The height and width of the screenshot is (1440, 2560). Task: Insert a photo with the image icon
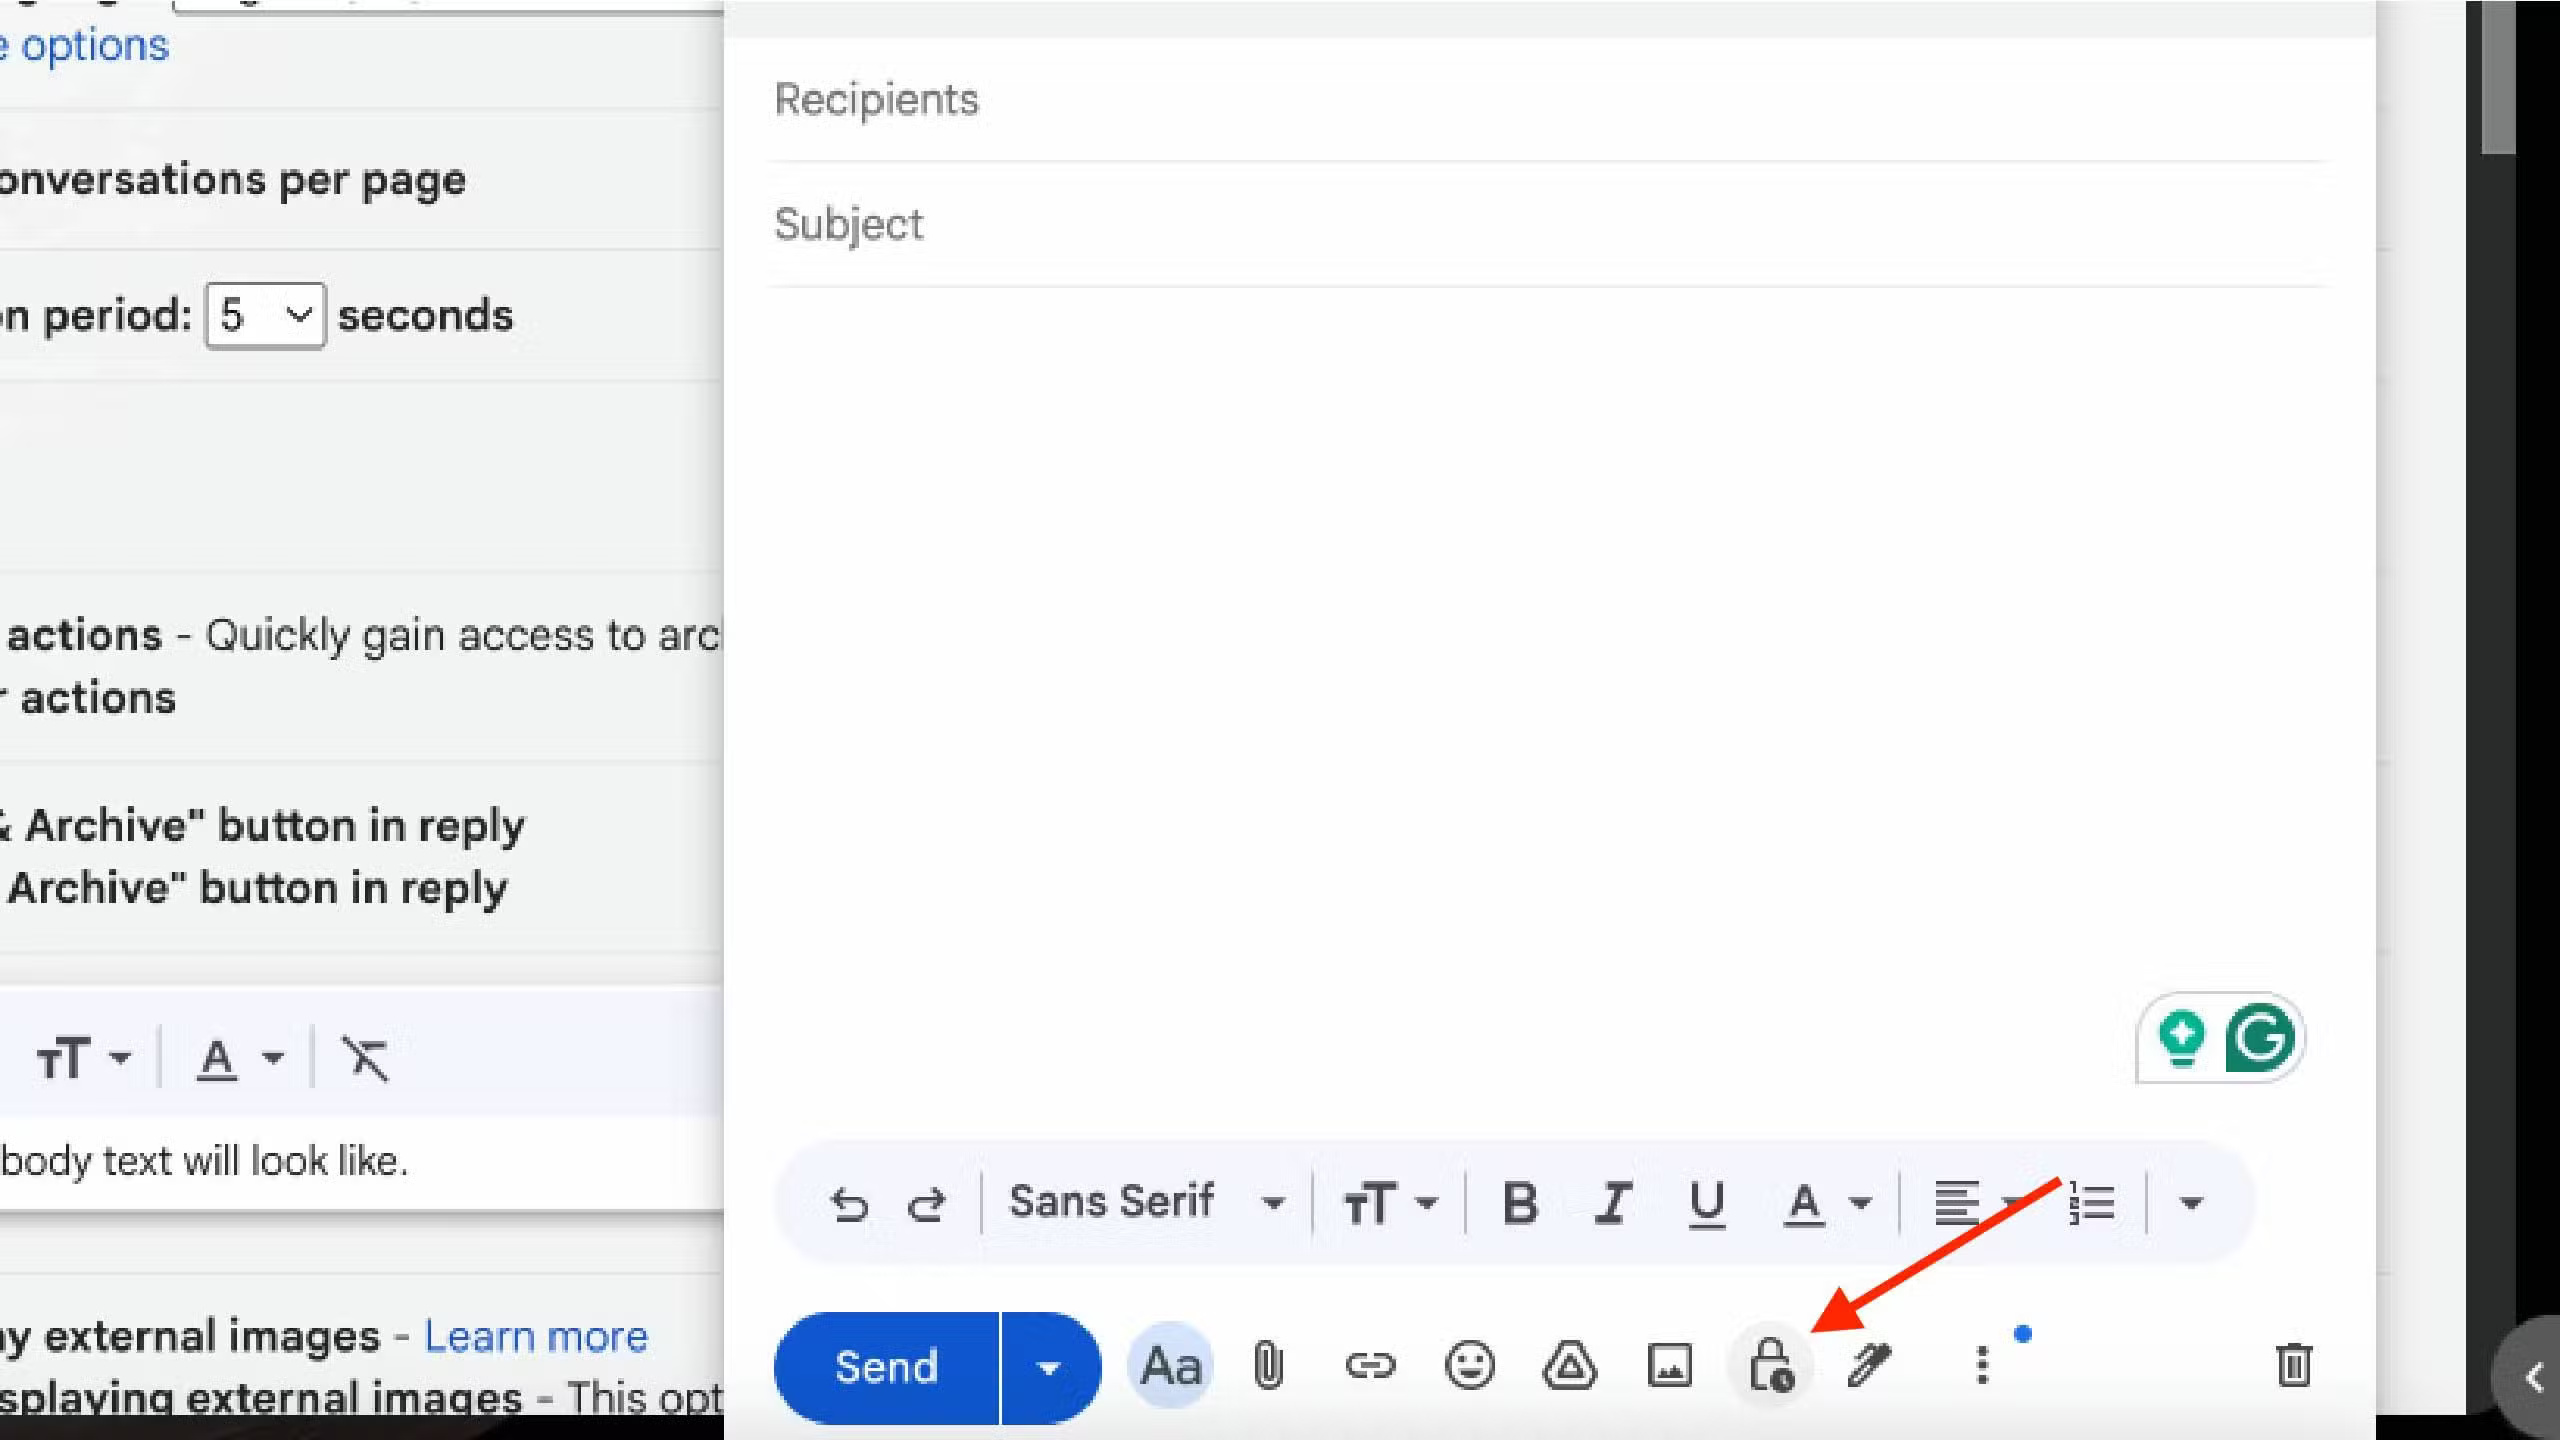(1669, 1365)
